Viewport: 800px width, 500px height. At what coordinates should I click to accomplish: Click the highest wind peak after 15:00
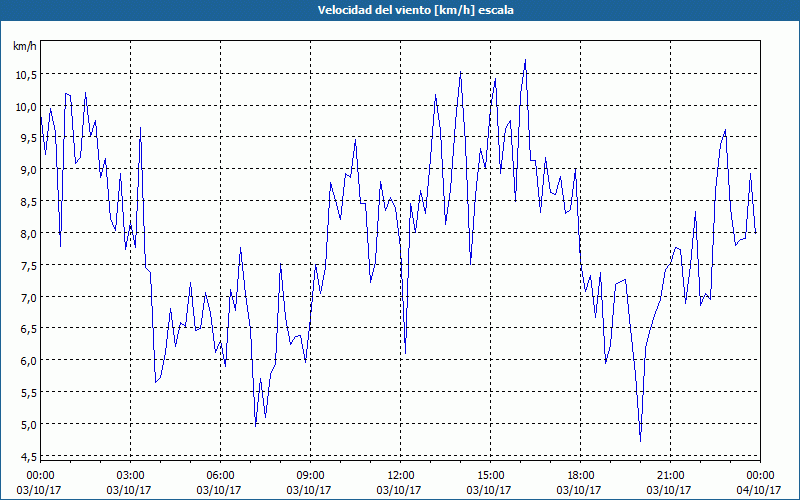point(525,60)
